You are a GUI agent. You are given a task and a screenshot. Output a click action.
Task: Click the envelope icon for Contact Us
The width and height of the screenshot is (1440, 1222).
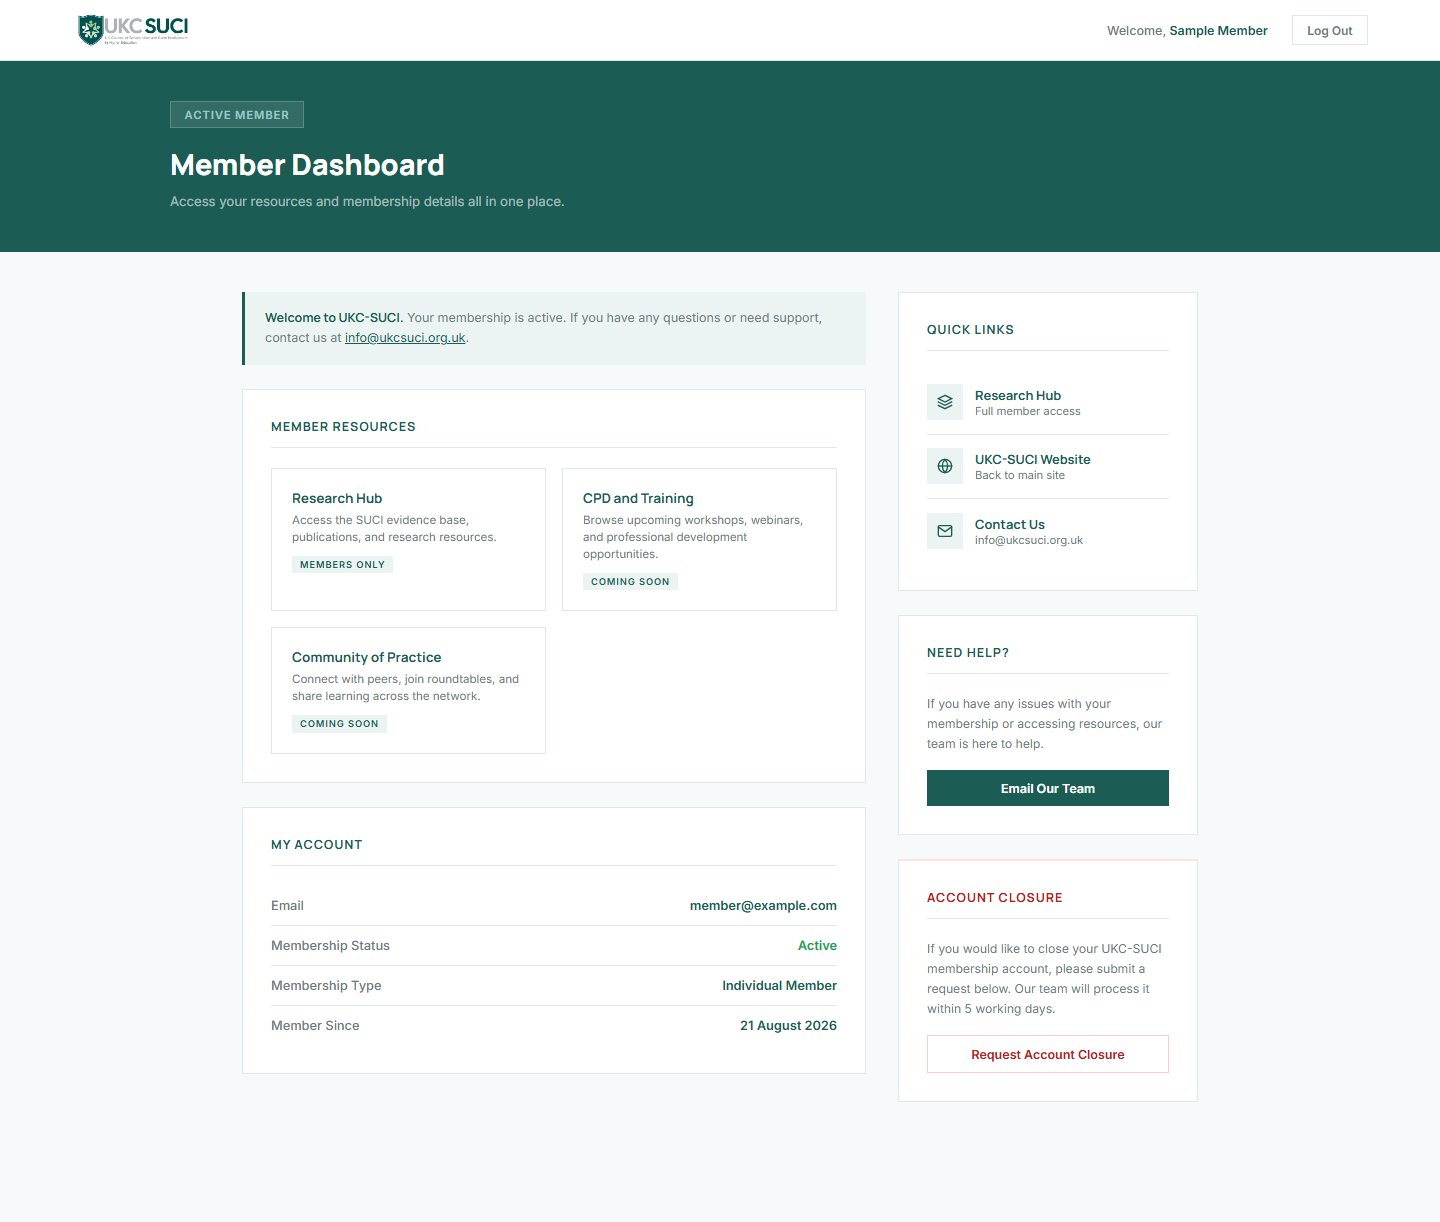[x=945, y=531]
